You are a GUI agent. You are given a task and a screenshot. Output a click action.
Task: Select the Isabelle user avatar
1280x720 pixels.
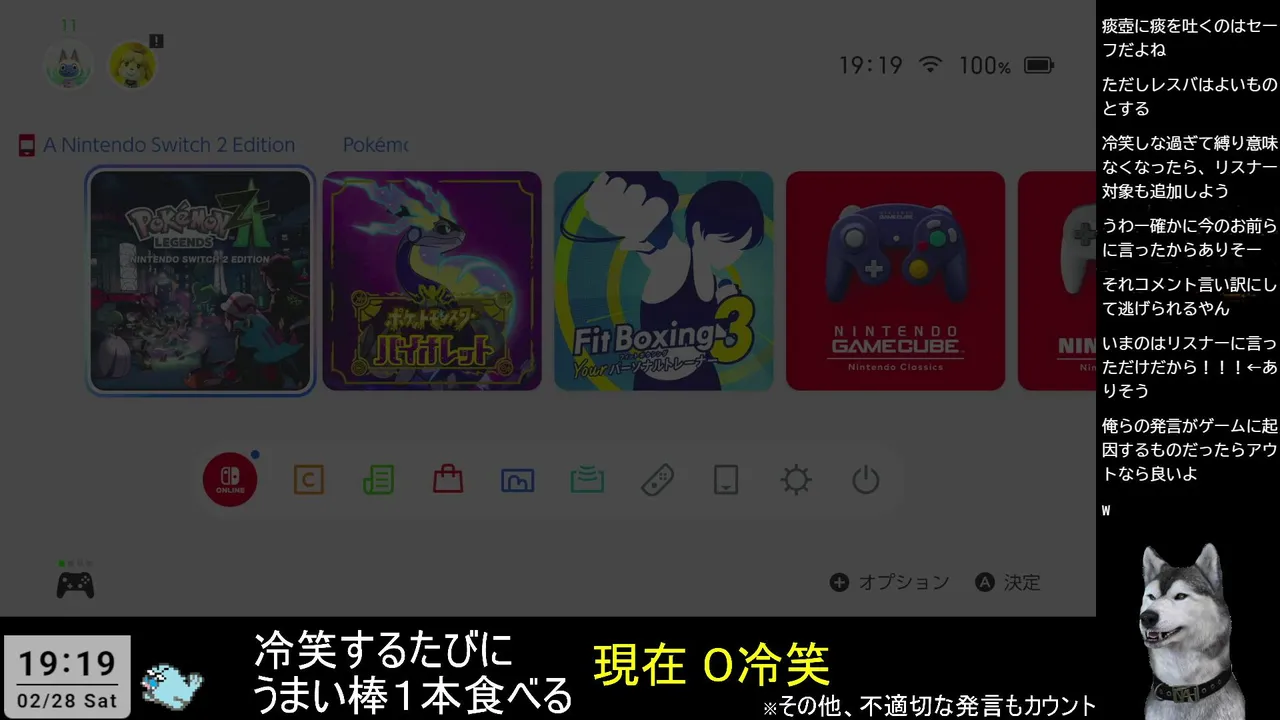132,64
